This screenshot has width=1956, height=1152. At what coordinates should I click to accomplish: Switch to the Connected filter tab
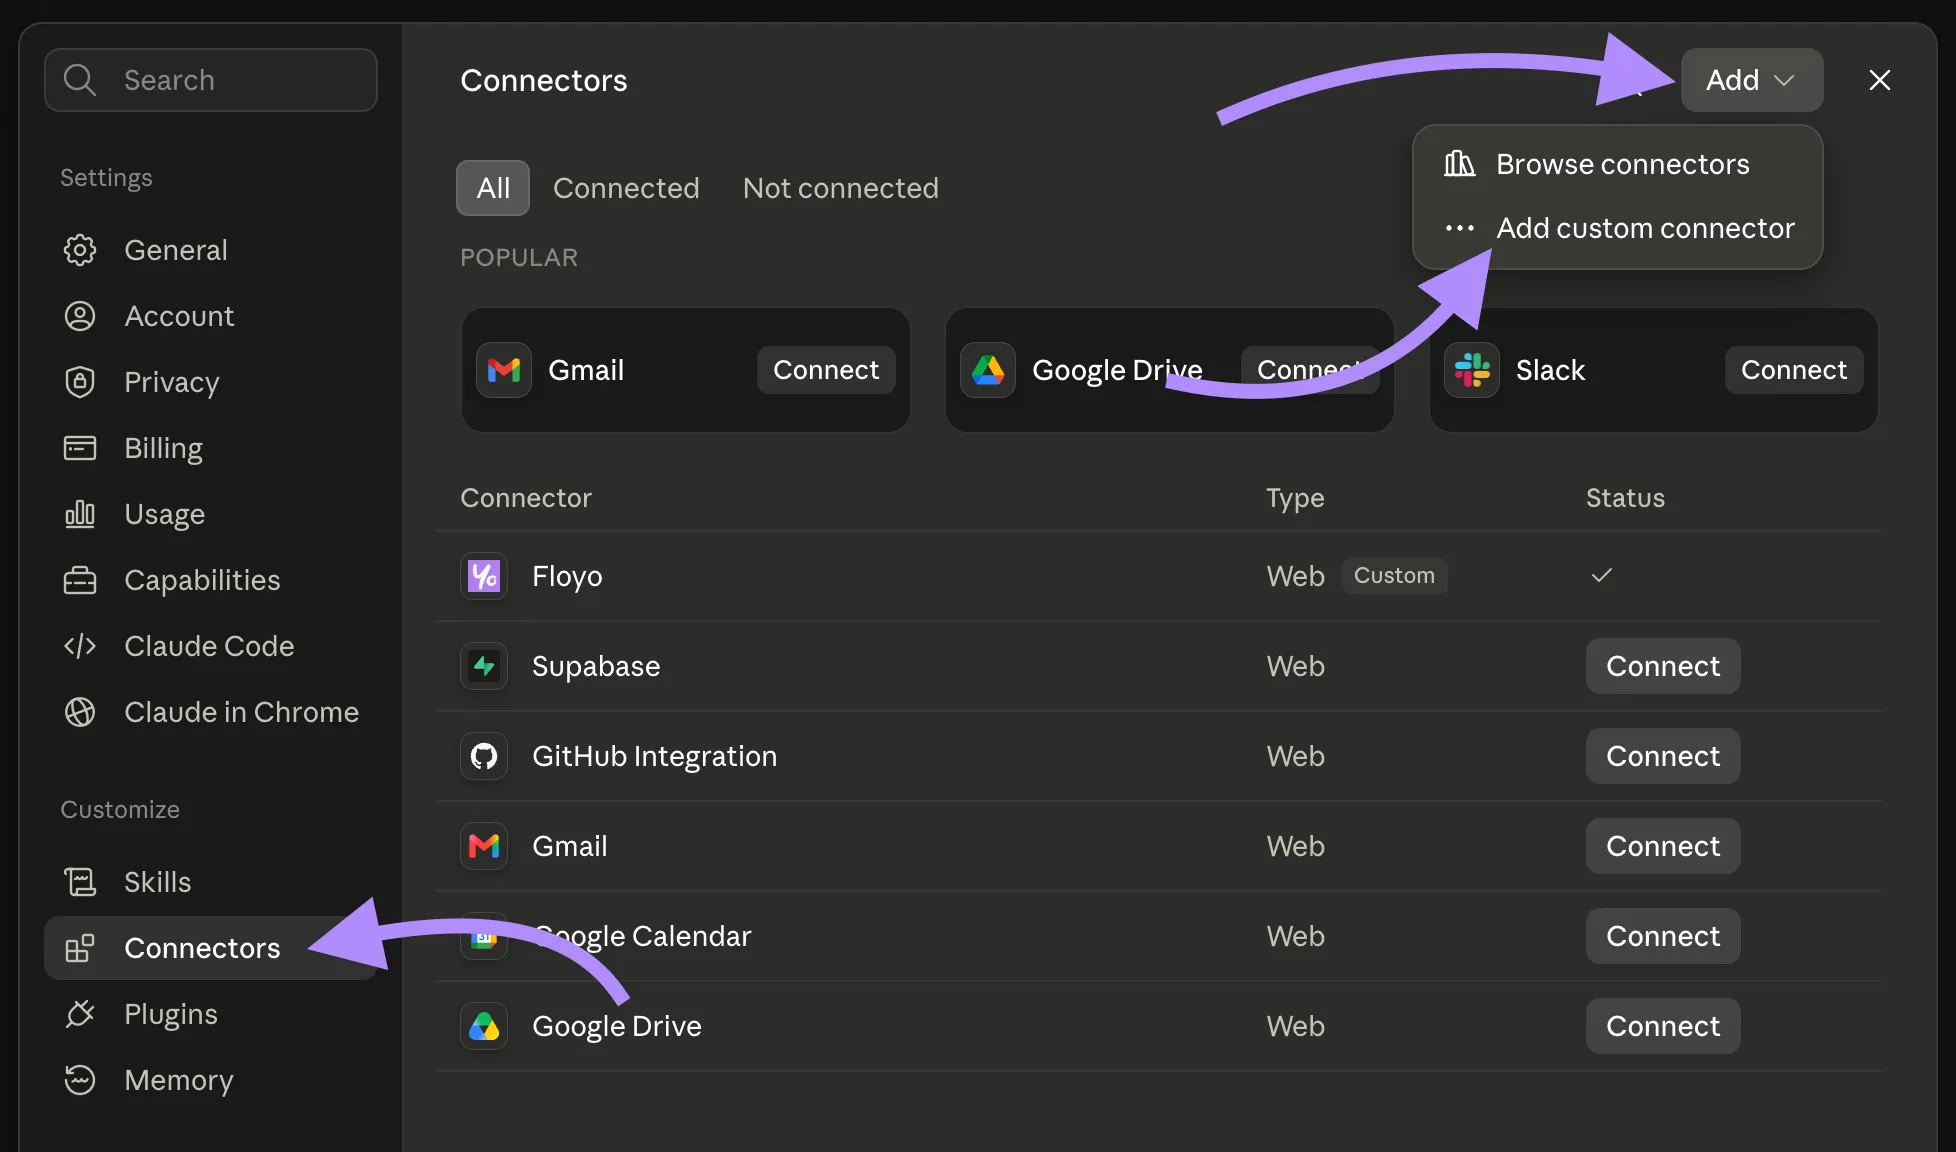point(626,188)
